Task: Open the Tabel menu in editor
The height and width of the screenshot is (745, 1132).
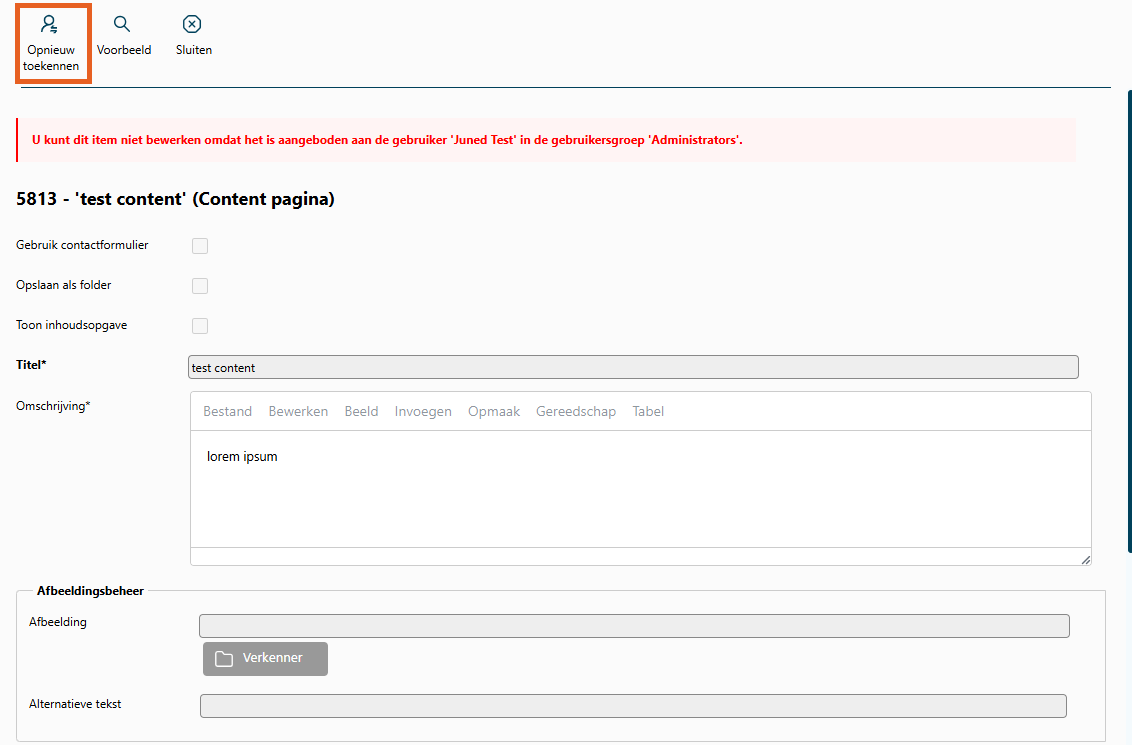Action: click(648, 411)
